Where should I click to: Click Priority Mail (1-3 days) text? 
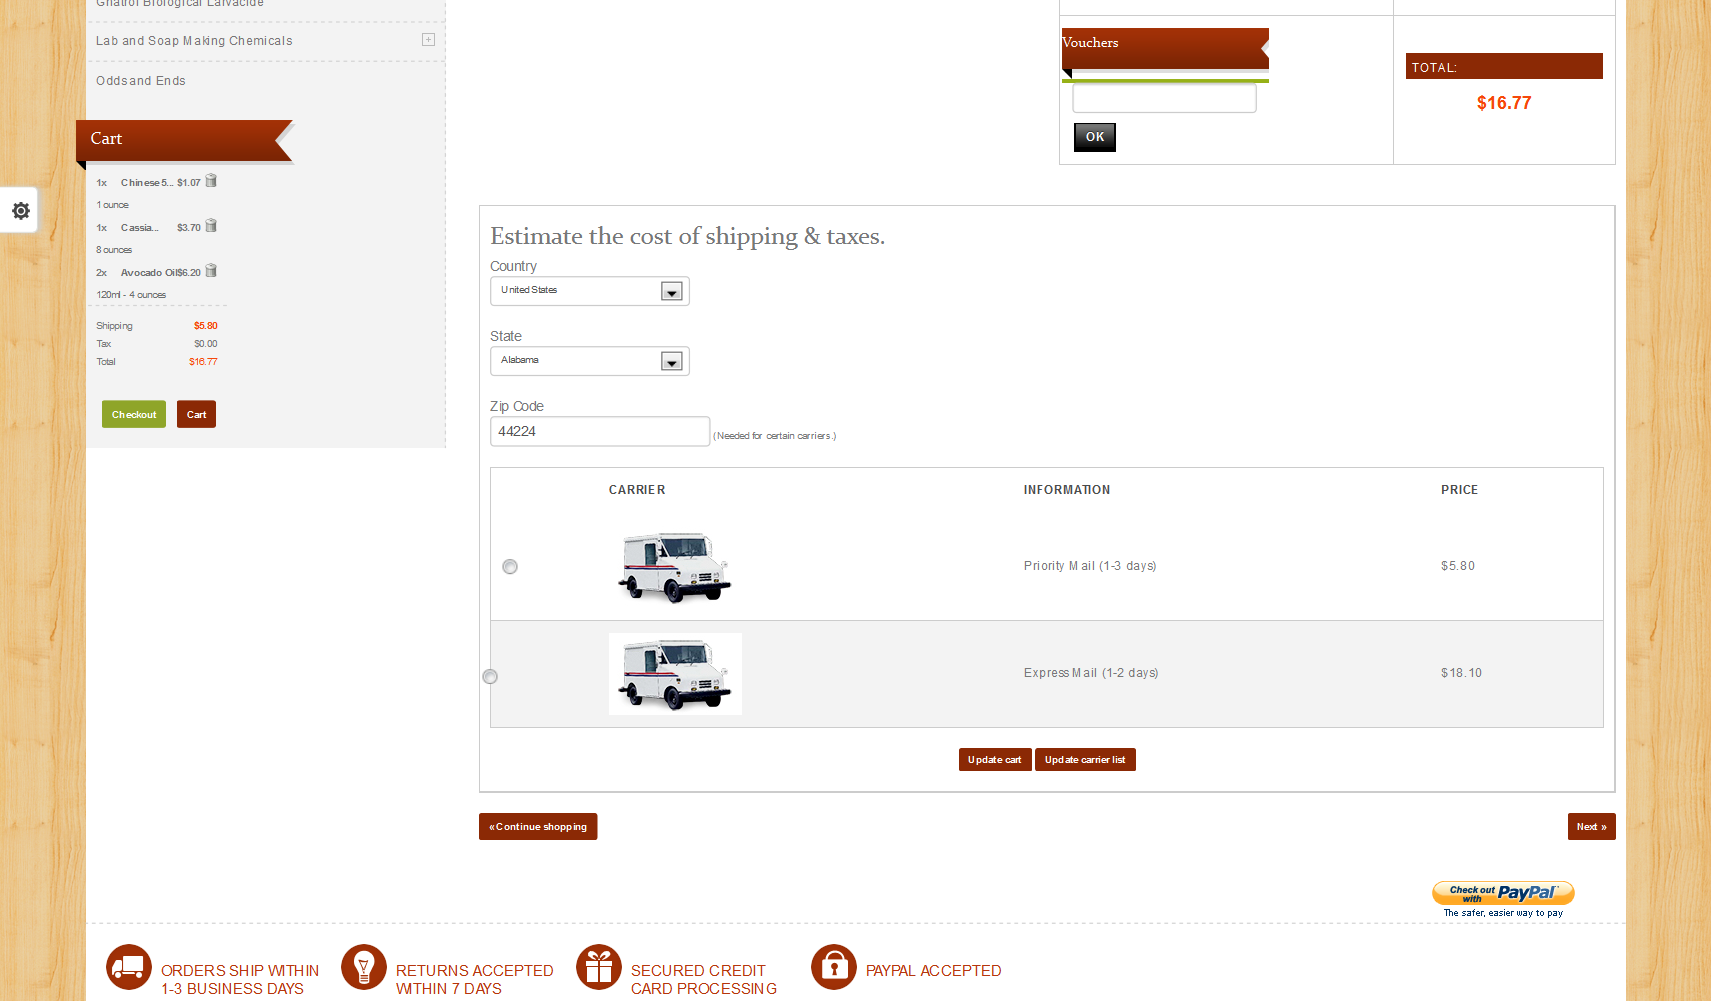[x=1090, y=566]
